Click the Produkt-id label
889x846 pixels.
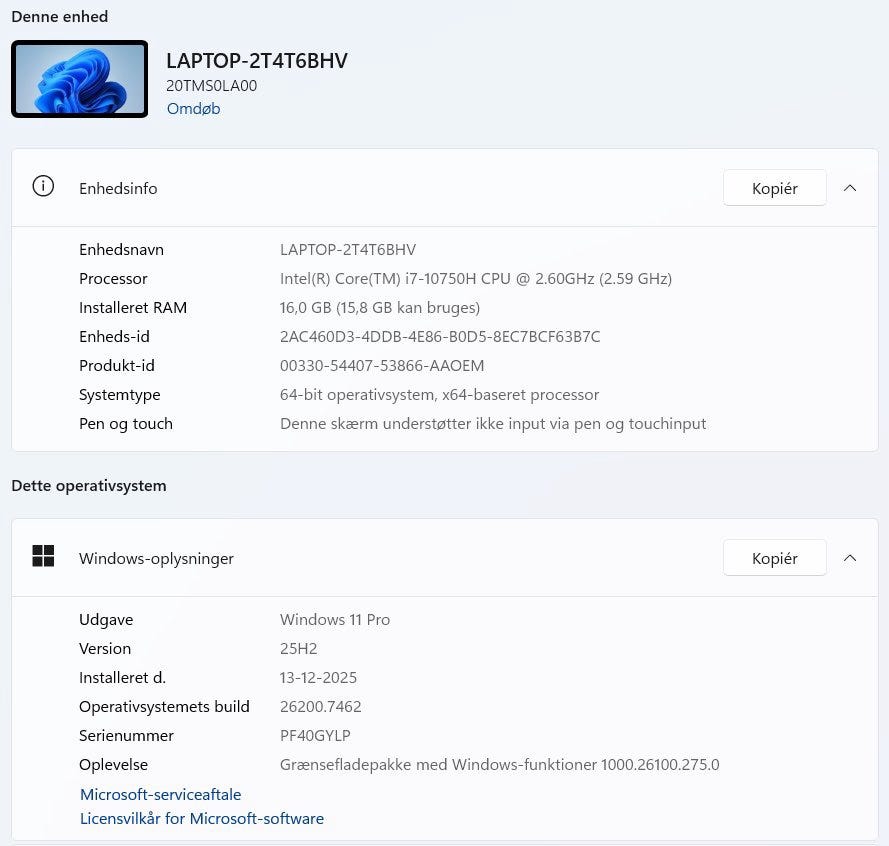[117, 365]
